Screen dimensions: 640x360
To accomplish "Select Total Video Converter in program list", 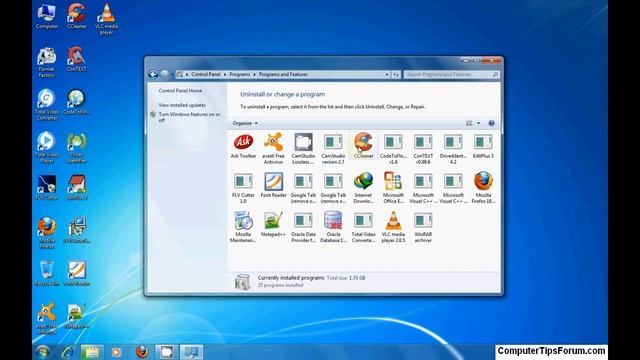I will tap(363, 227).
